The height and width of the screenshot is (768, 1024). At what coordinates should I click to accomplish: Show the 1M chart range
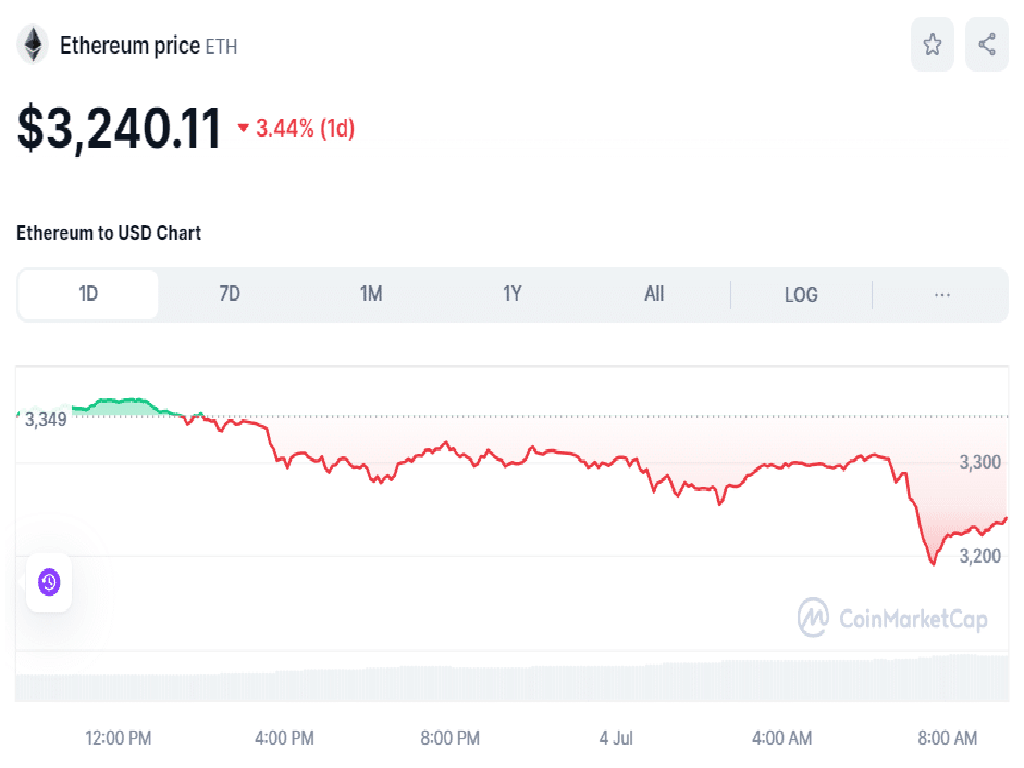coord(371,294)
